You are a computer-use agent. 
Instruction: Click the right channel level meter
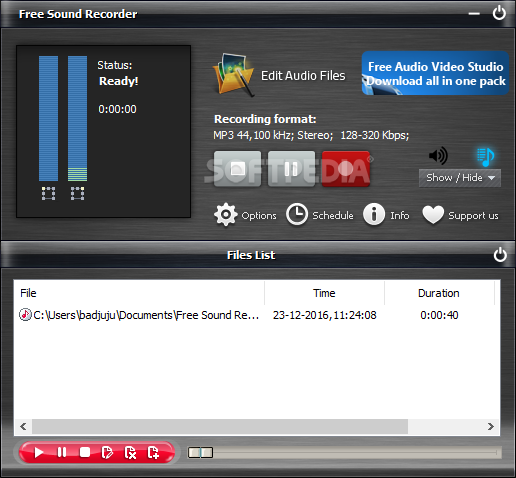click(x=77, y=118)
